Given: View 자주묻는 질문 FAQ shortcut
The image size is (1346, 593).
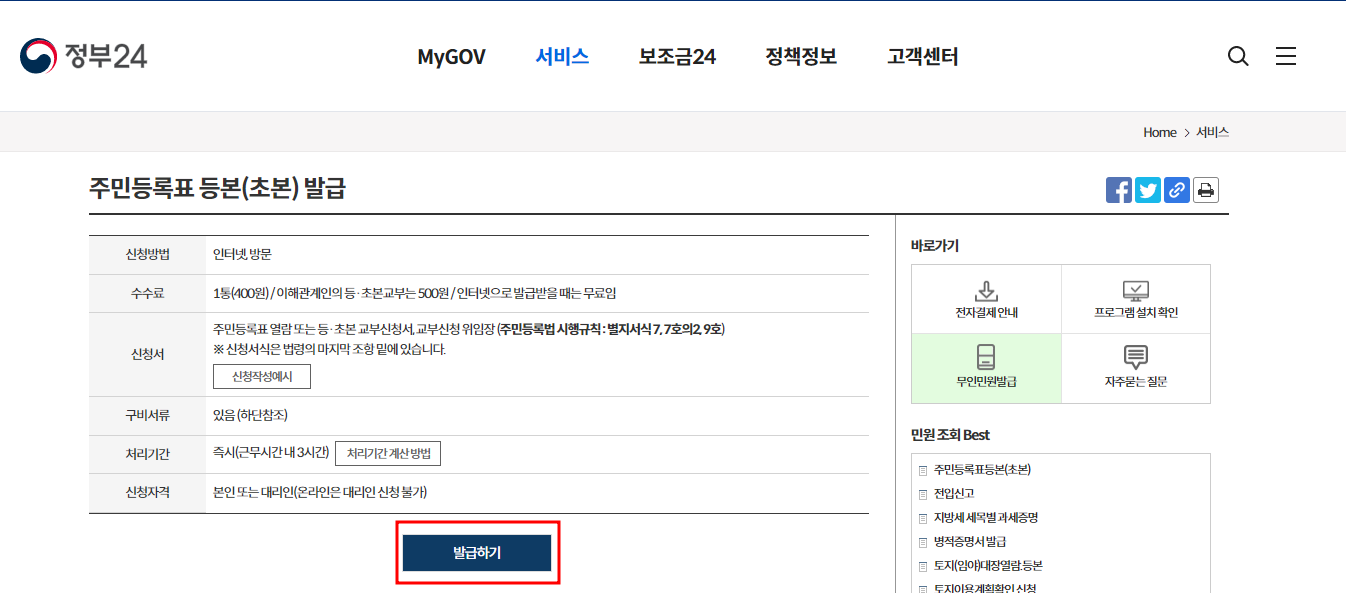Looking at the screenshot, I should click(x=1135, y=368).
